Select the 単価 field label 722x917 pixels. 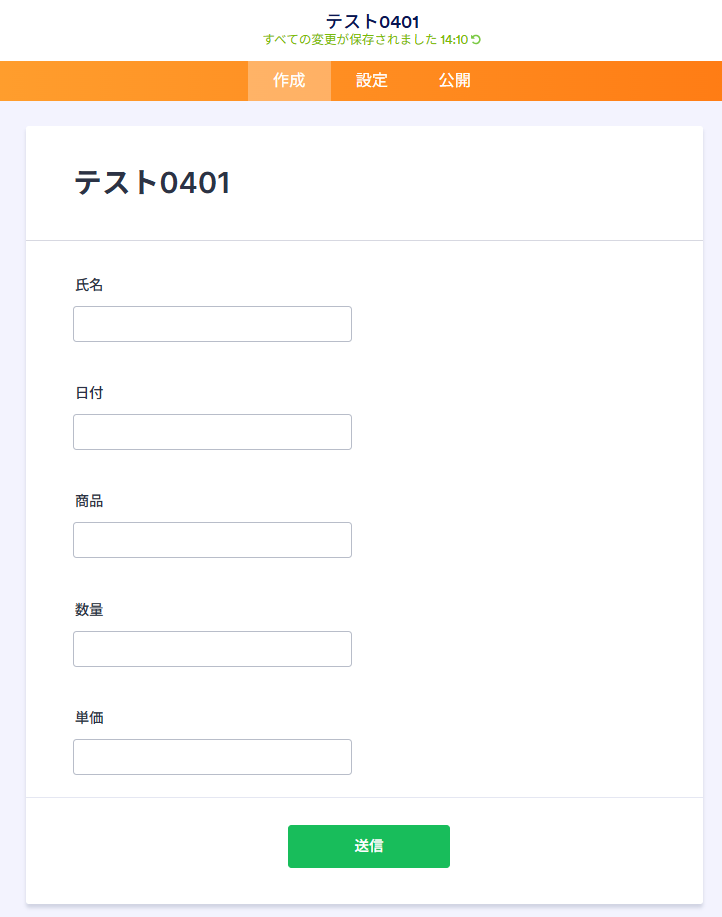(x=89, y=718)
